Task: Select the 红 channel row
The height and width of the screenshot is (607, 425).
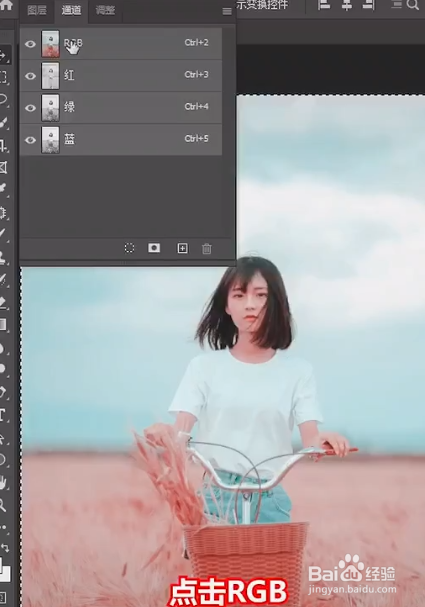Action: coord(121,76)
